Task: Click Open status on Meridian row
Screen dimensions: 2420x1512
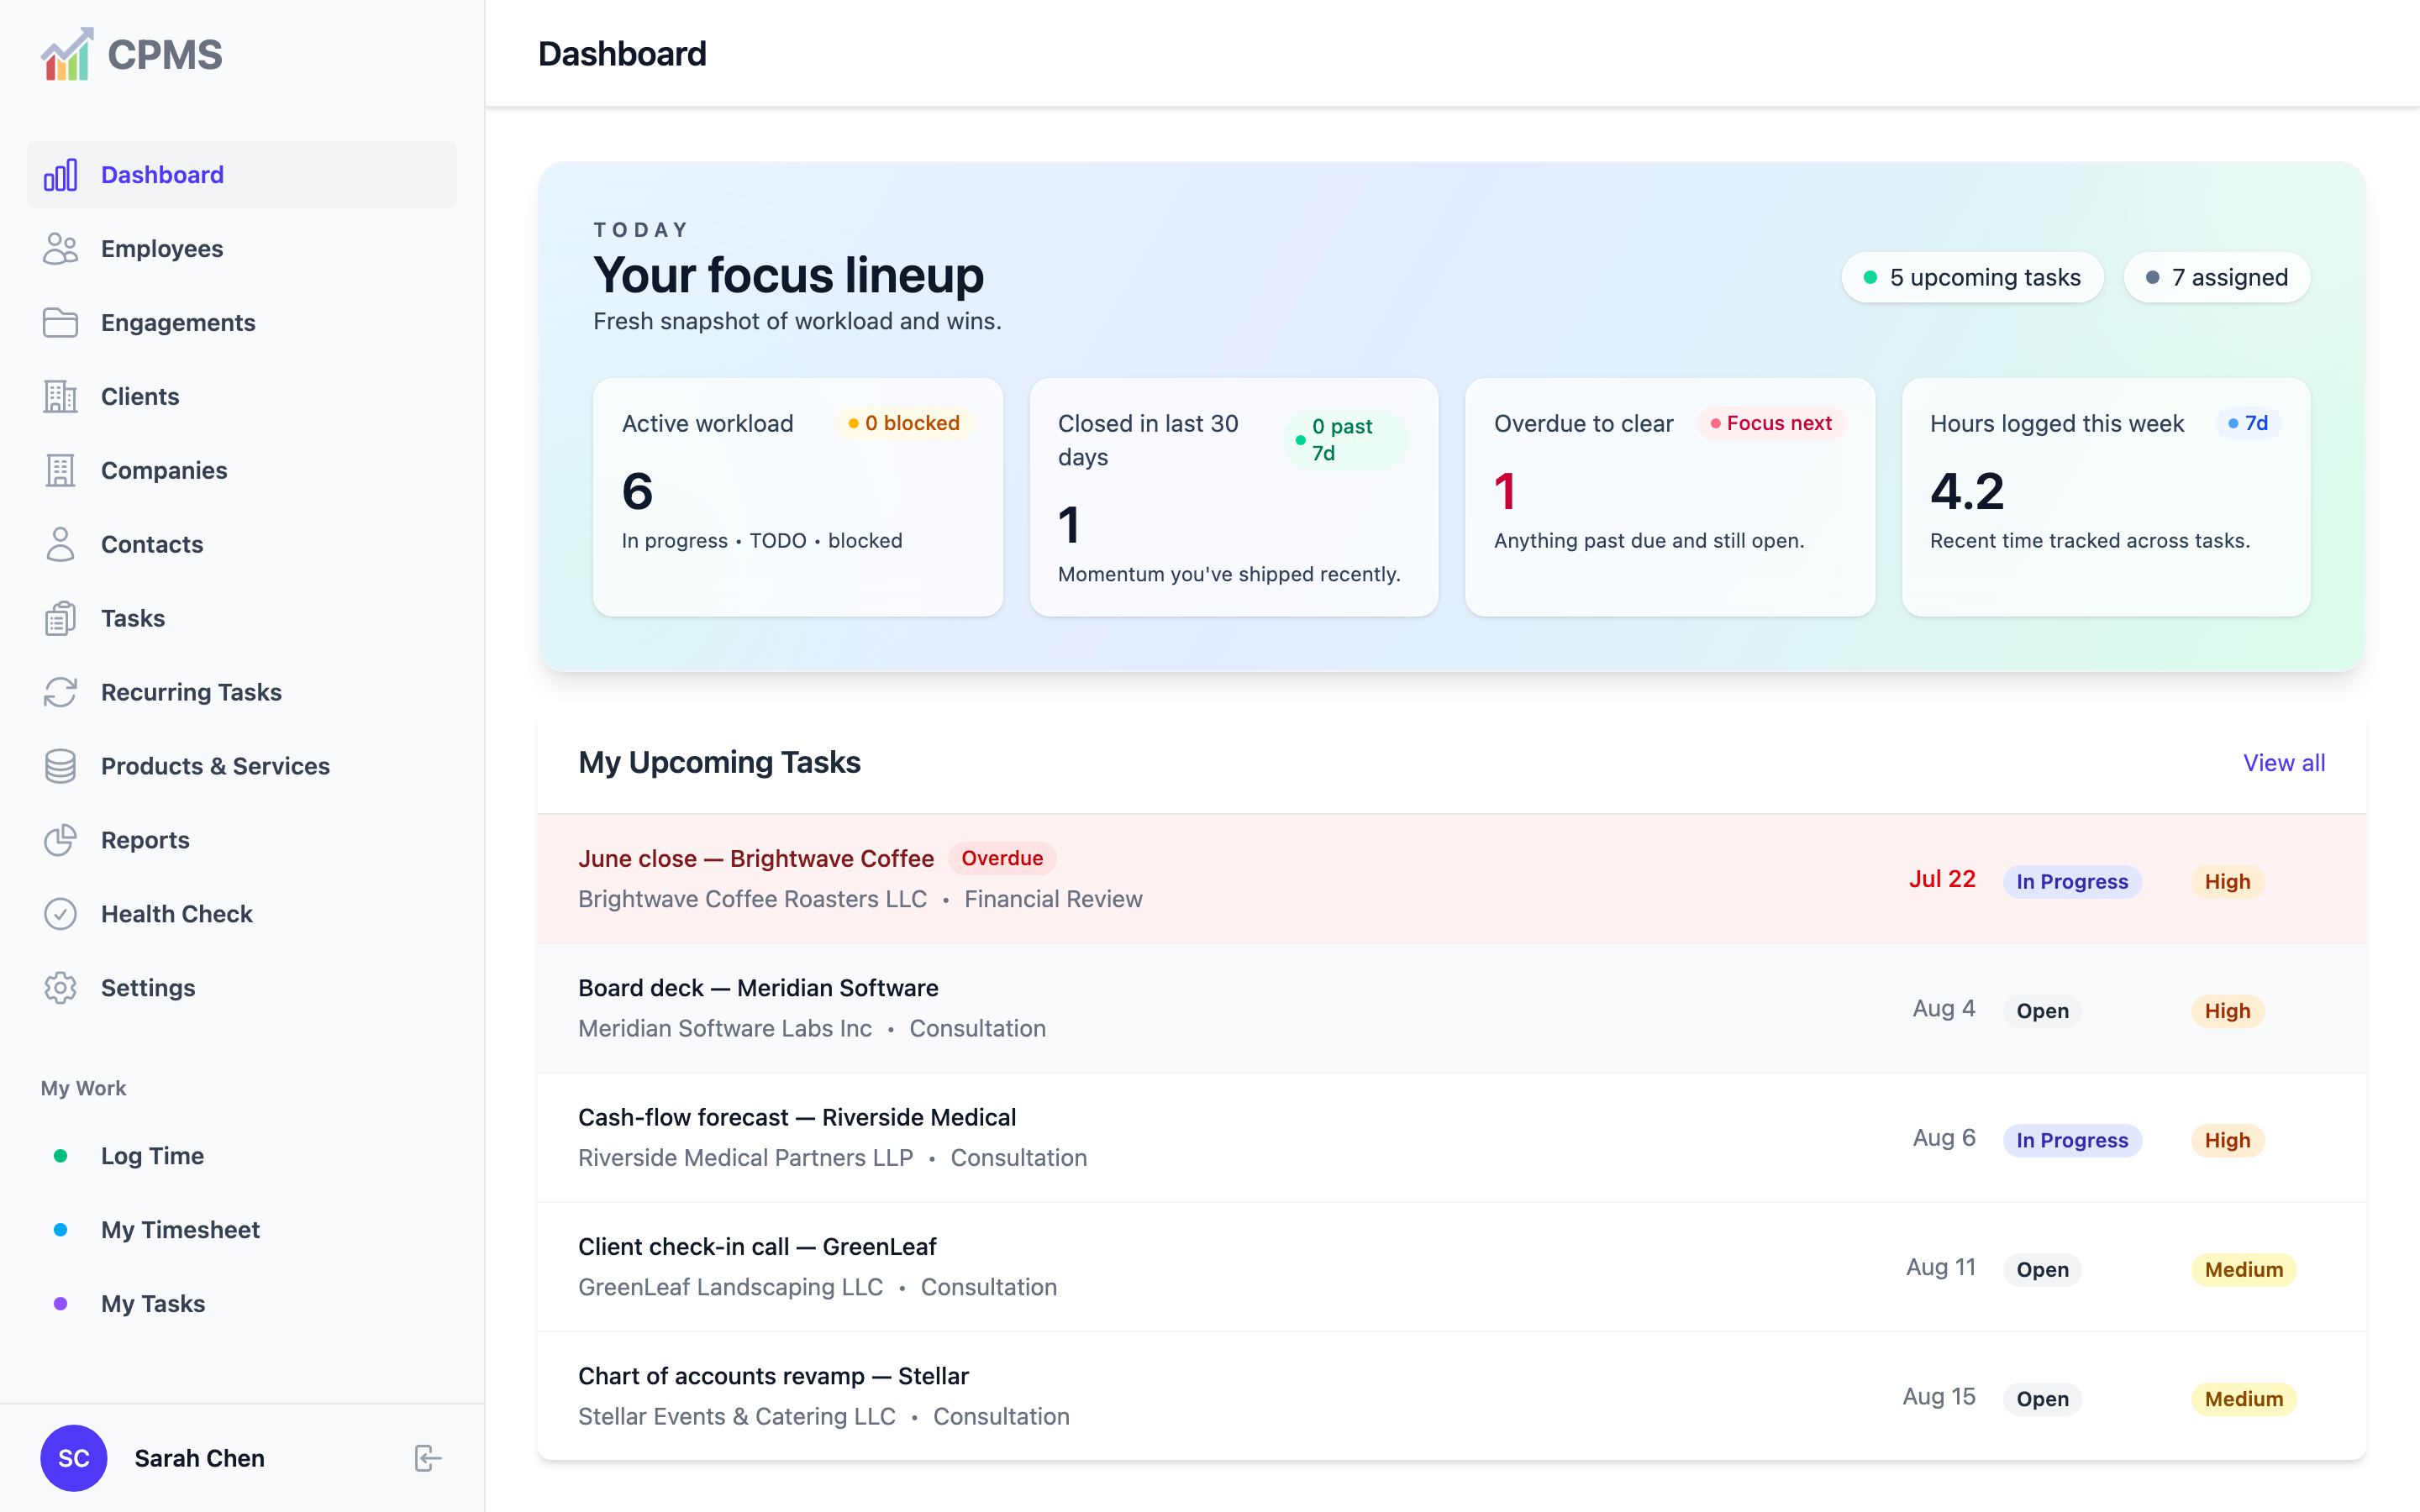Action: 2042,1011
